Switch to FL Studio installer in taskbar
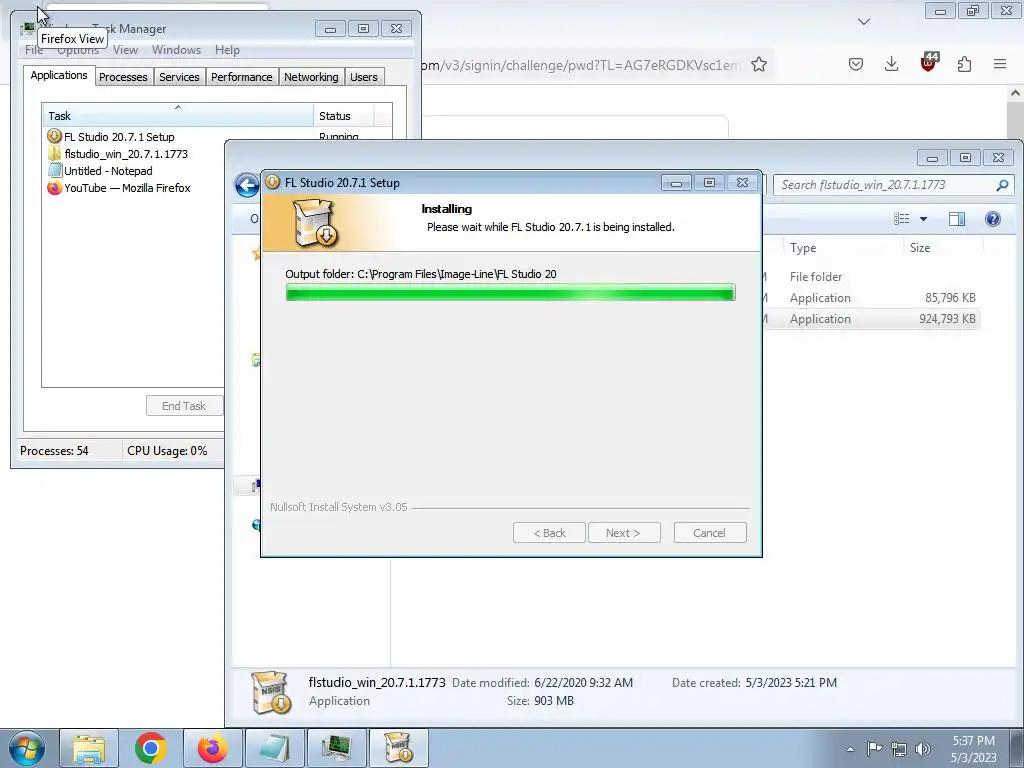The width and height of the screenshot is (1024, 768). [399, 748]
